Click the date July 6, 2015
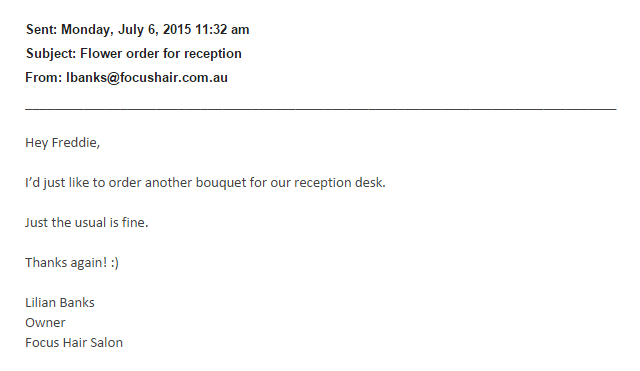Image resolution: width=640 pixels, height=371 pixels. [x=154, y=30]
